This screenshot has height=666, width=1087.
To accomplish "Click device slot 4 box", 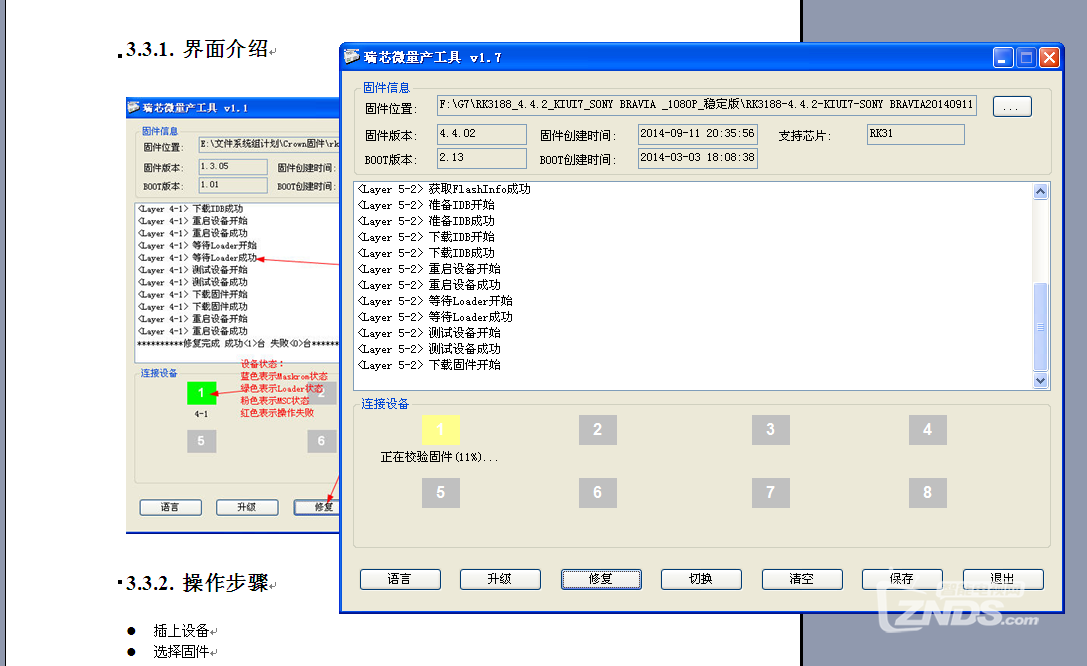I will [x=927, y=430].
